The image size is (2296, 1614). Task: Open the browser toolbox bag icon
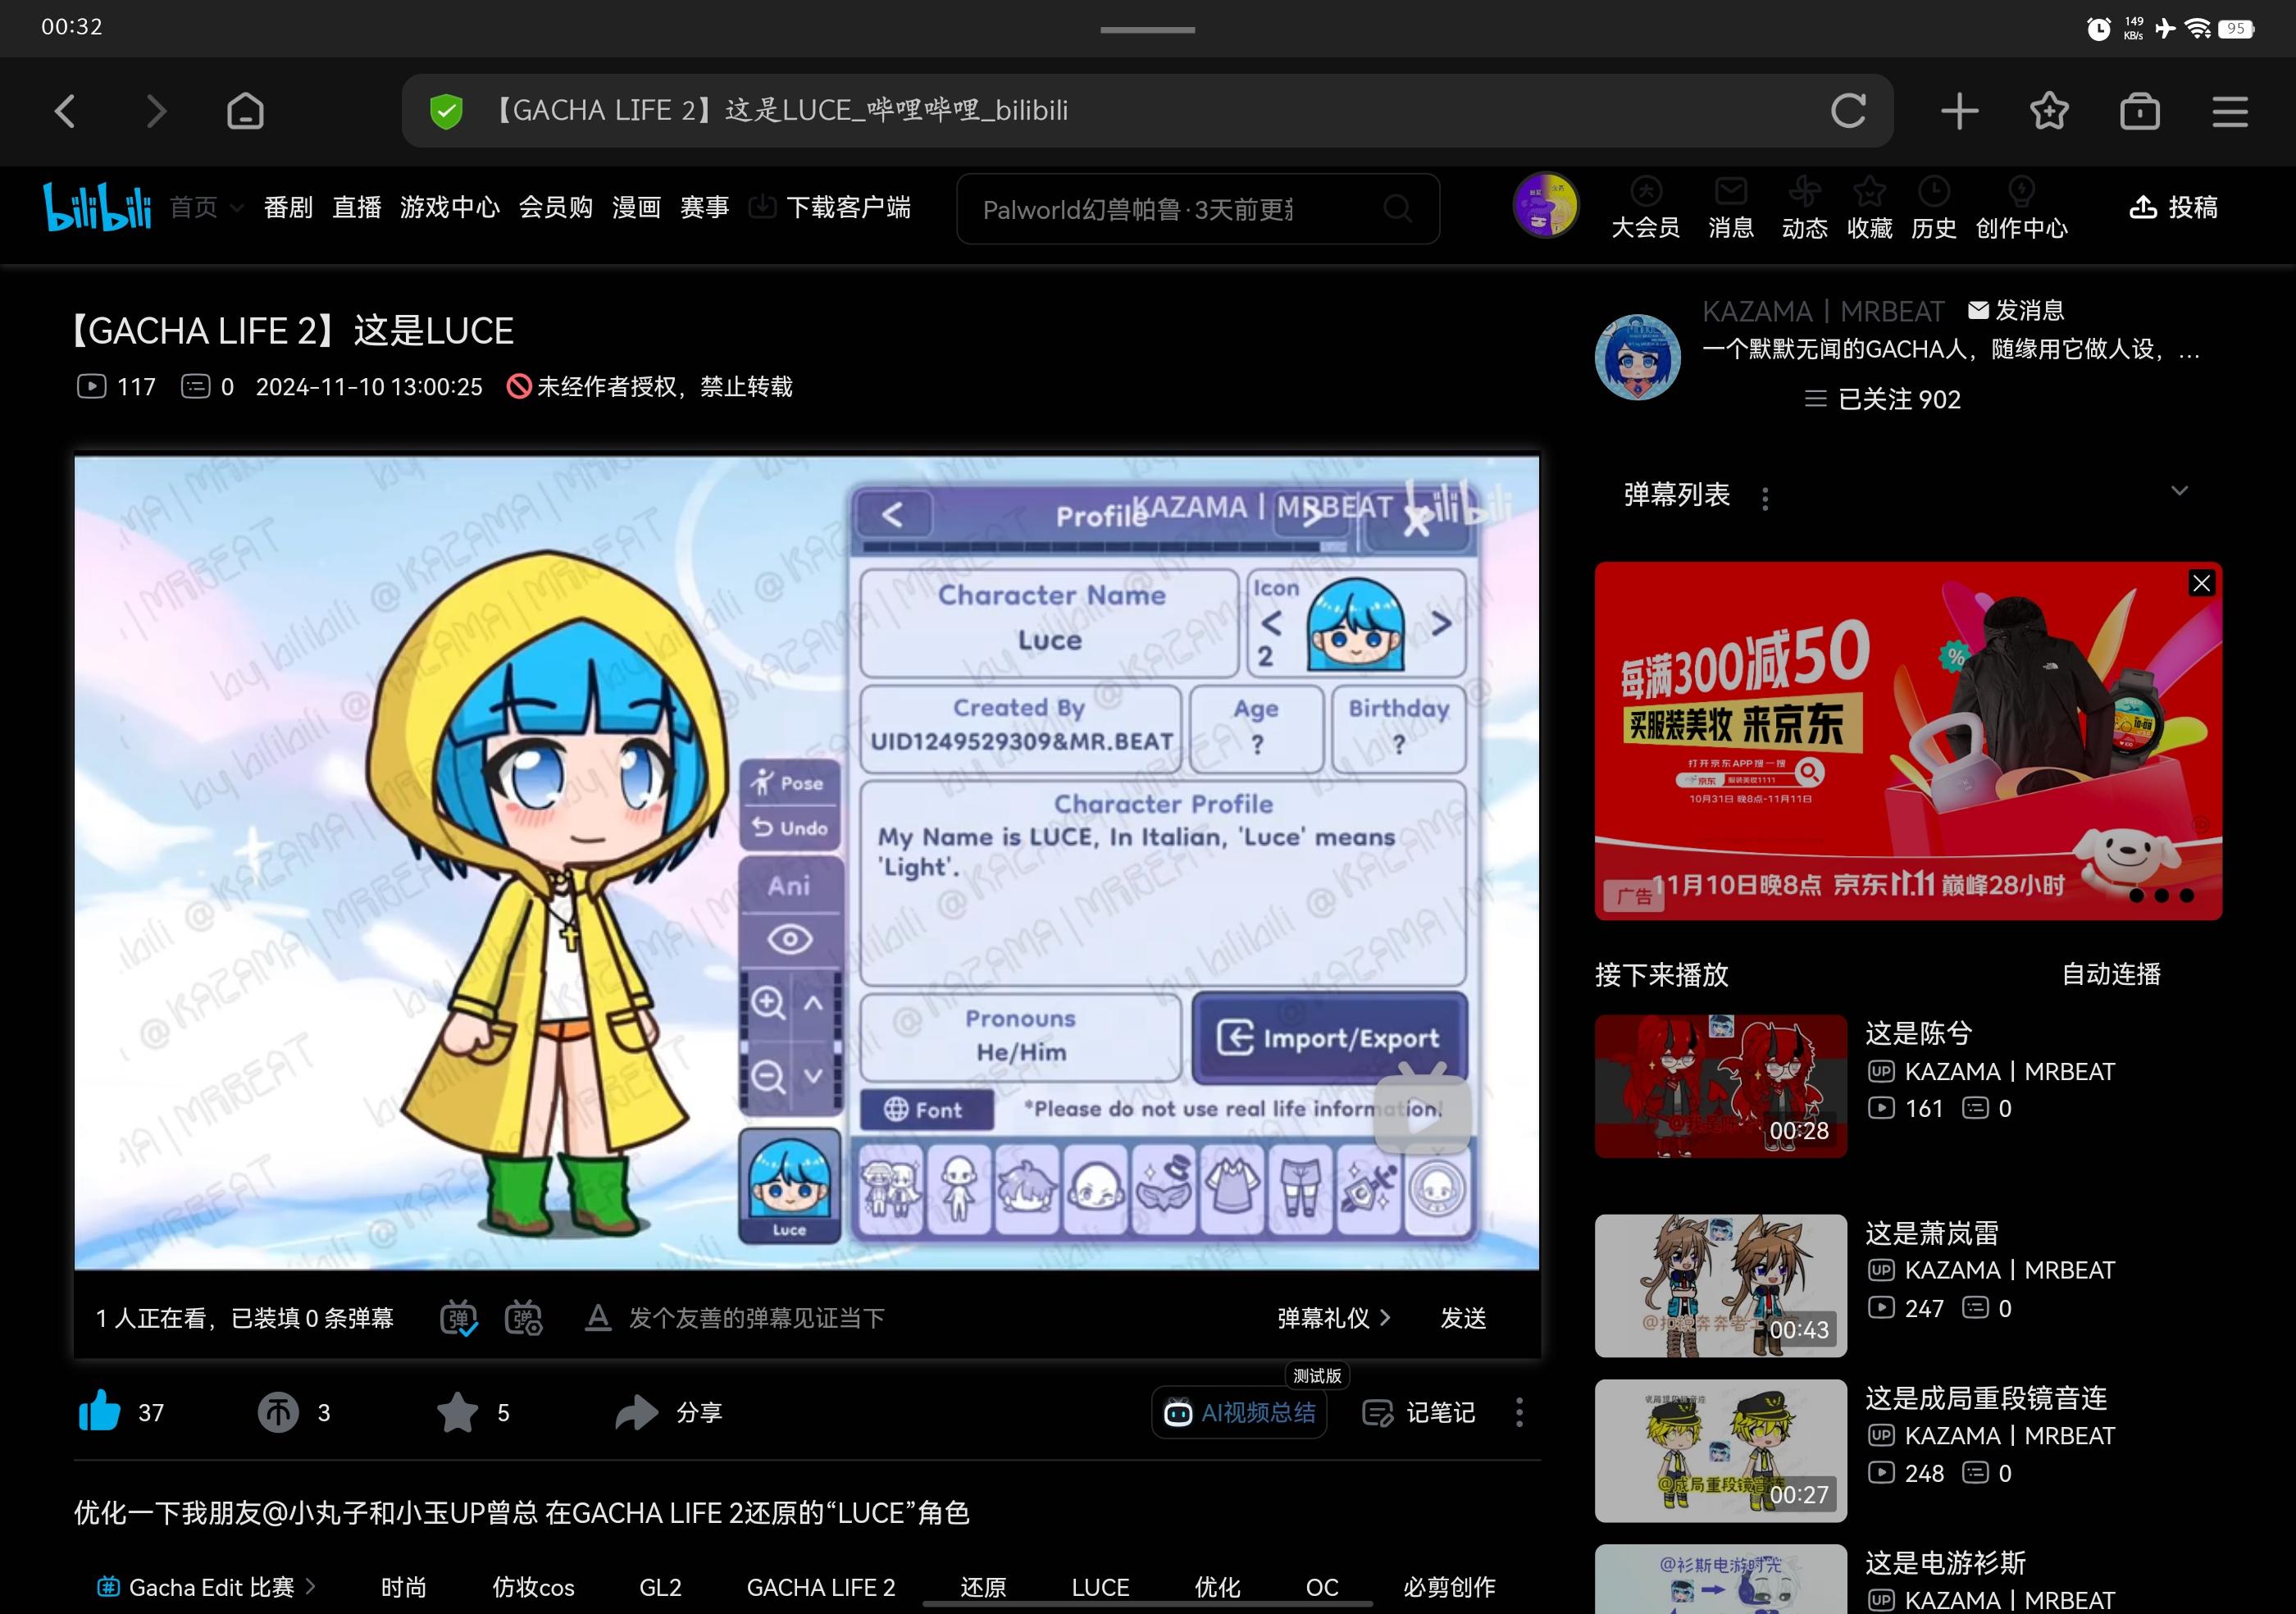point(2140,111)
